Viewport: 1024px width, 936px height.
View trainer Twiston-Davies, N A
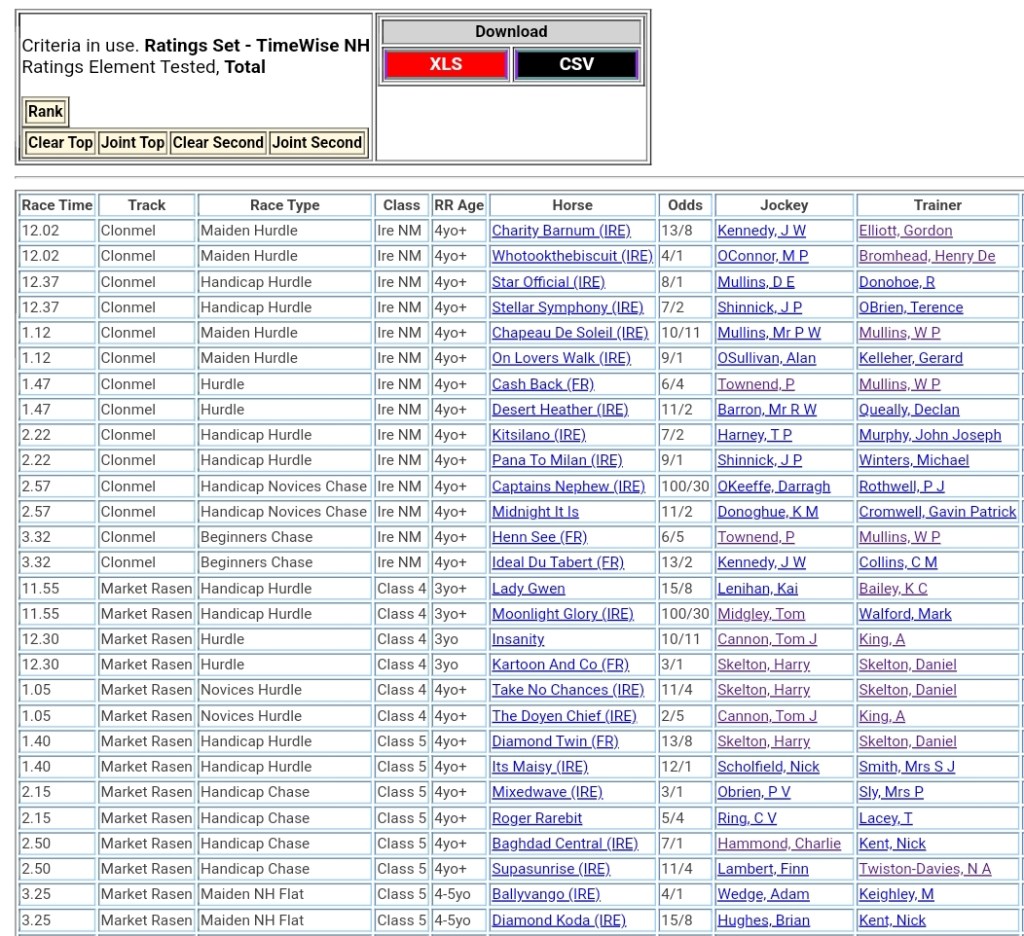[925, 869]
